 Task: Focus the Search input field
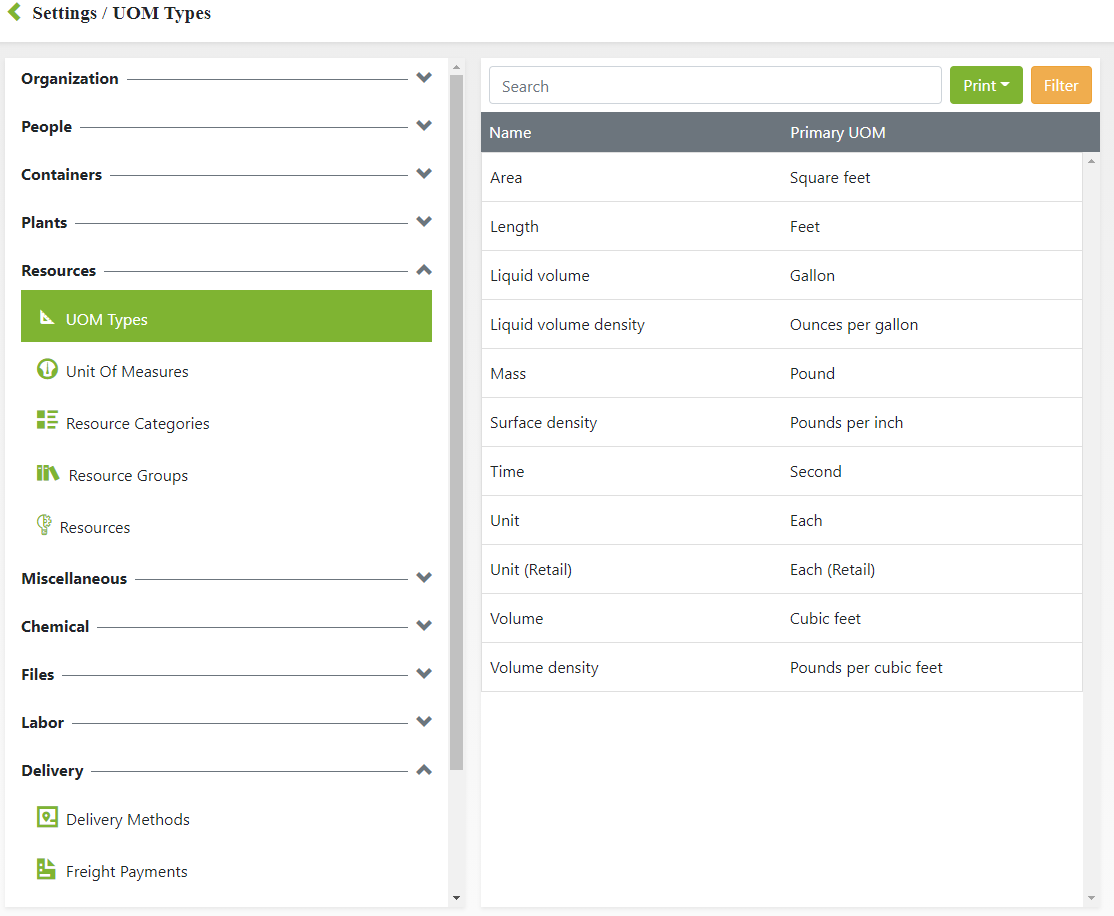coord(715,86)
